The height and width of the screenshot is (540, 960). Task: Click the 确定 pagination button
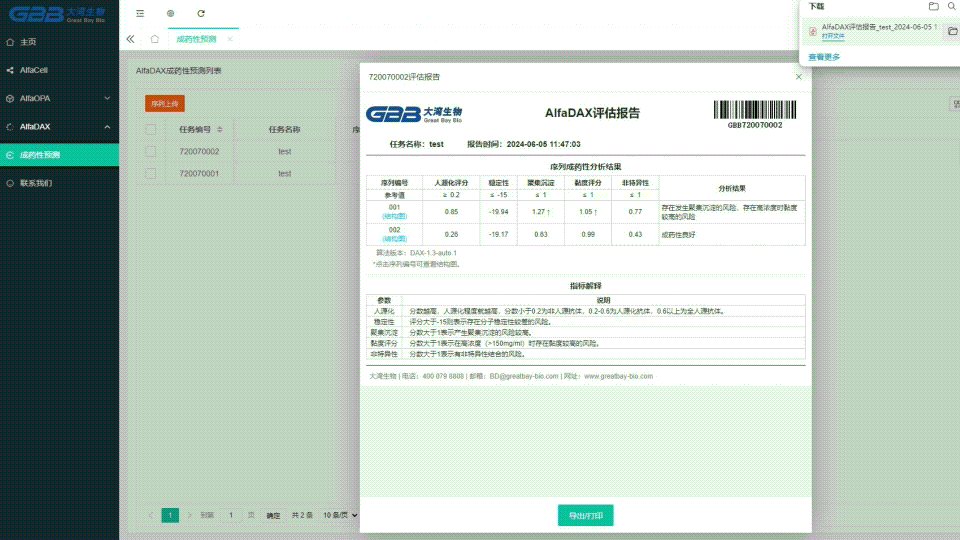(x=273, y=516)
